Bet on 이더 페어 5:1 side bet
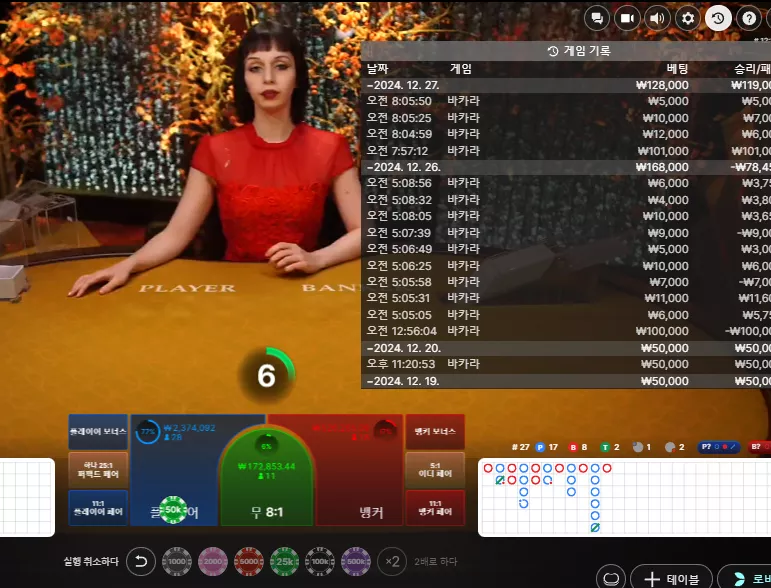Viewport: 771px width, 588px height. click(435, 470)
